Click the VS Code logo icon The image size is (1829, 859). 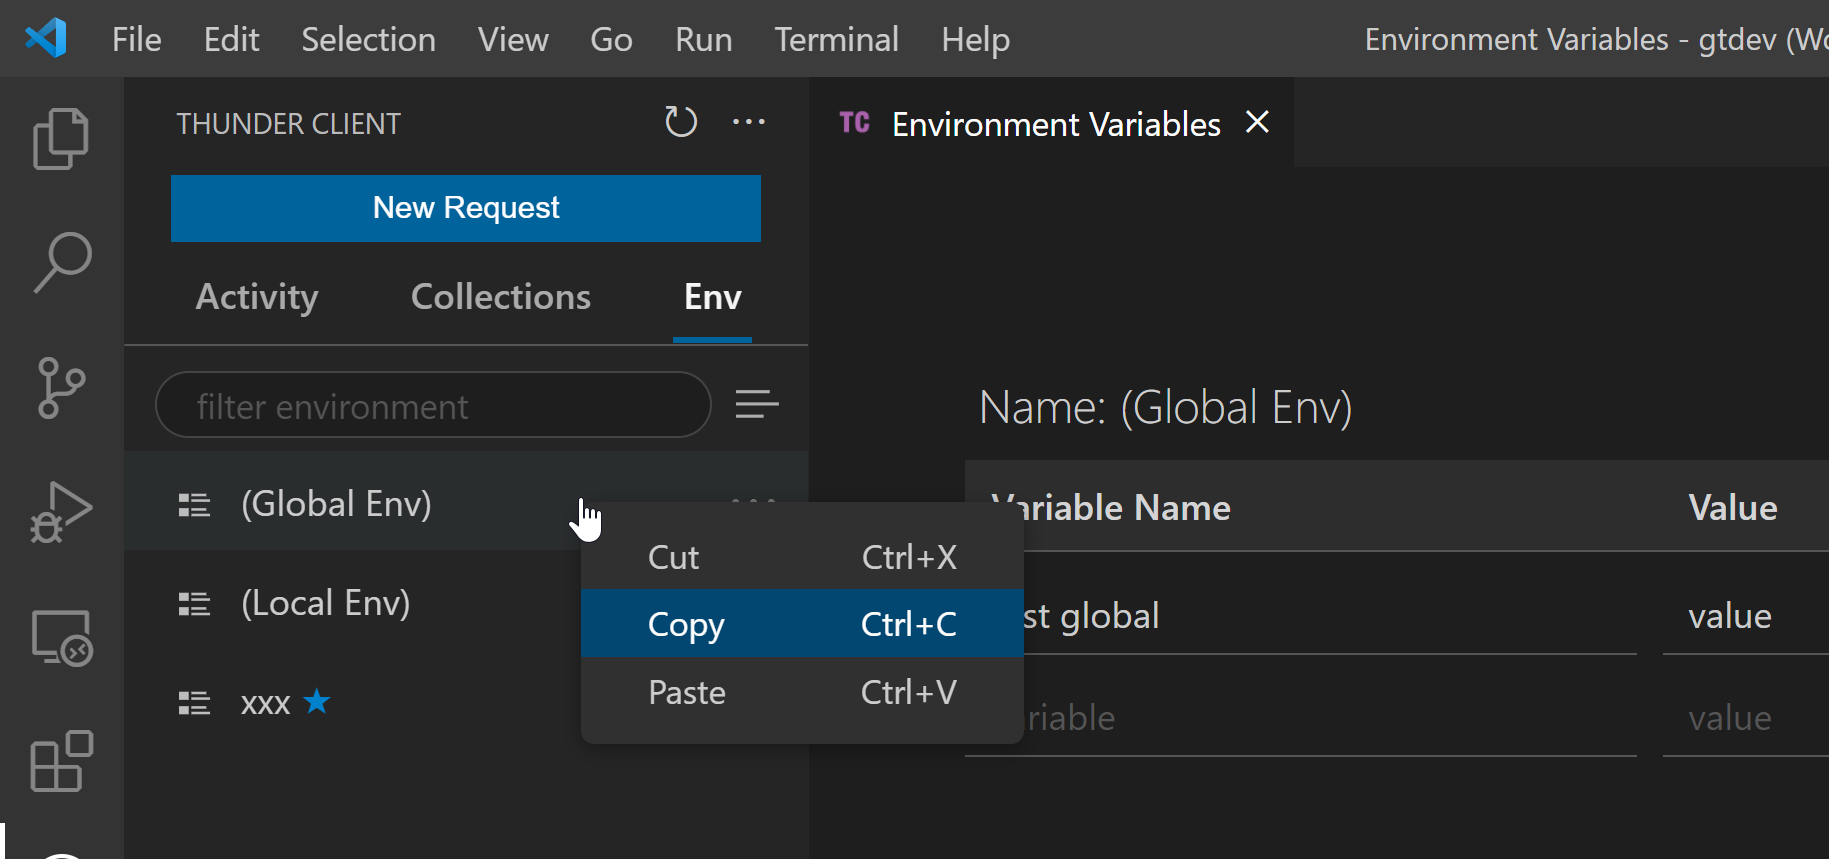pos(46,38)
